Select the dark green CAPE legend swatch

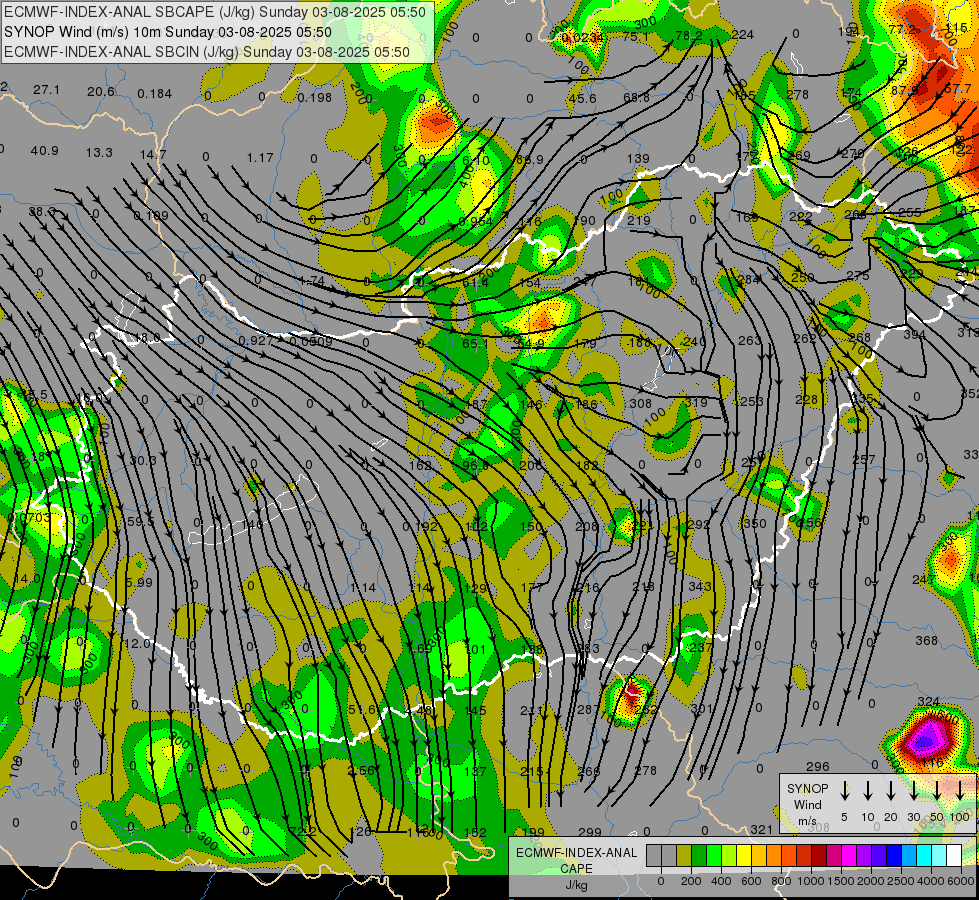pos(699,856)
